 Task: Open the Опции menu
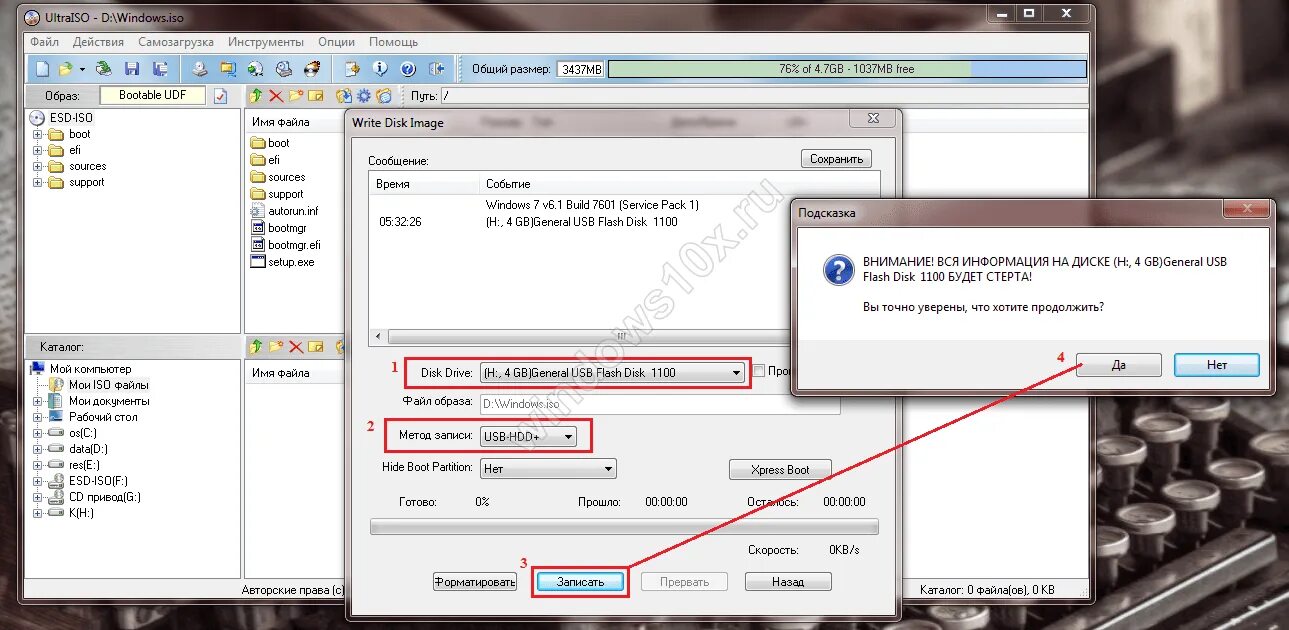coord(337,42)
